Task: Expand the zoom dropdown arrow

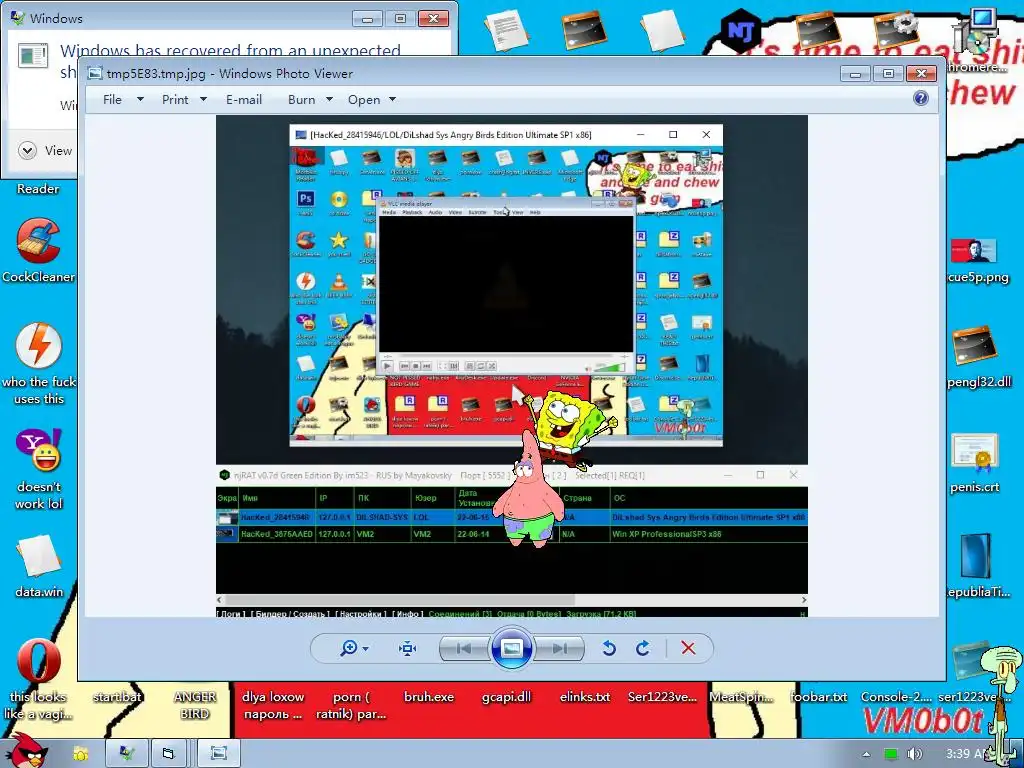Action: click(366, 648)
